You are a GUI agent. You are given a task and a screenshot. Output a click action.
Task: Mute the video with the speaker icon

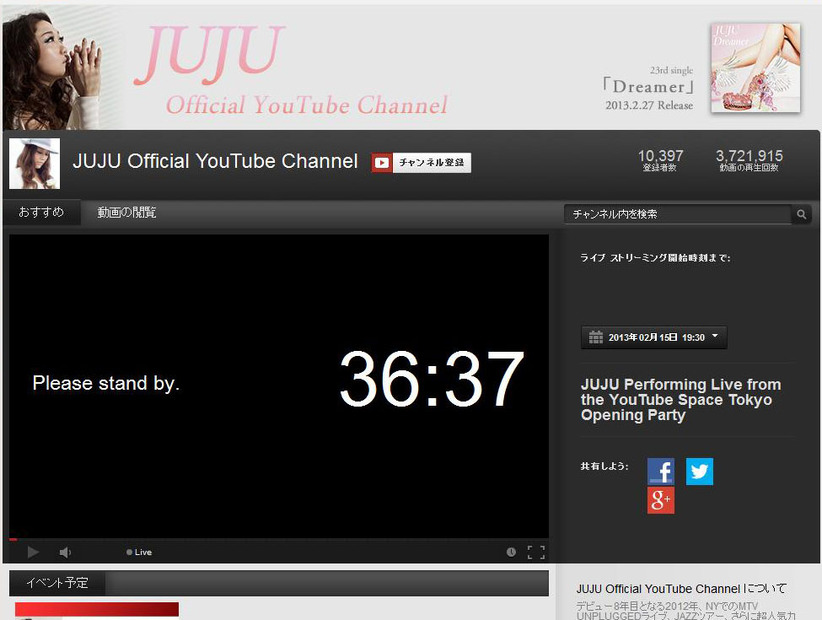pyautogui.click(x=65, y=552)
